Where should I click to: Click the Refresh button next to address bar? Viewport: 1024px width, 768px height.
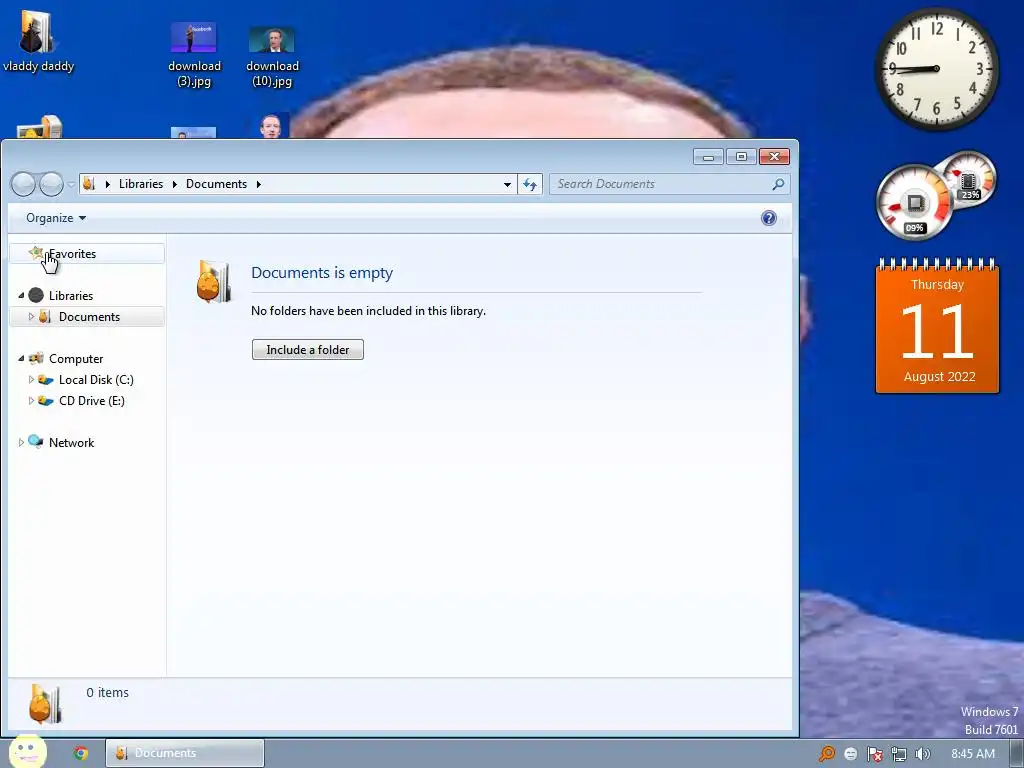(x=530, y=184)
